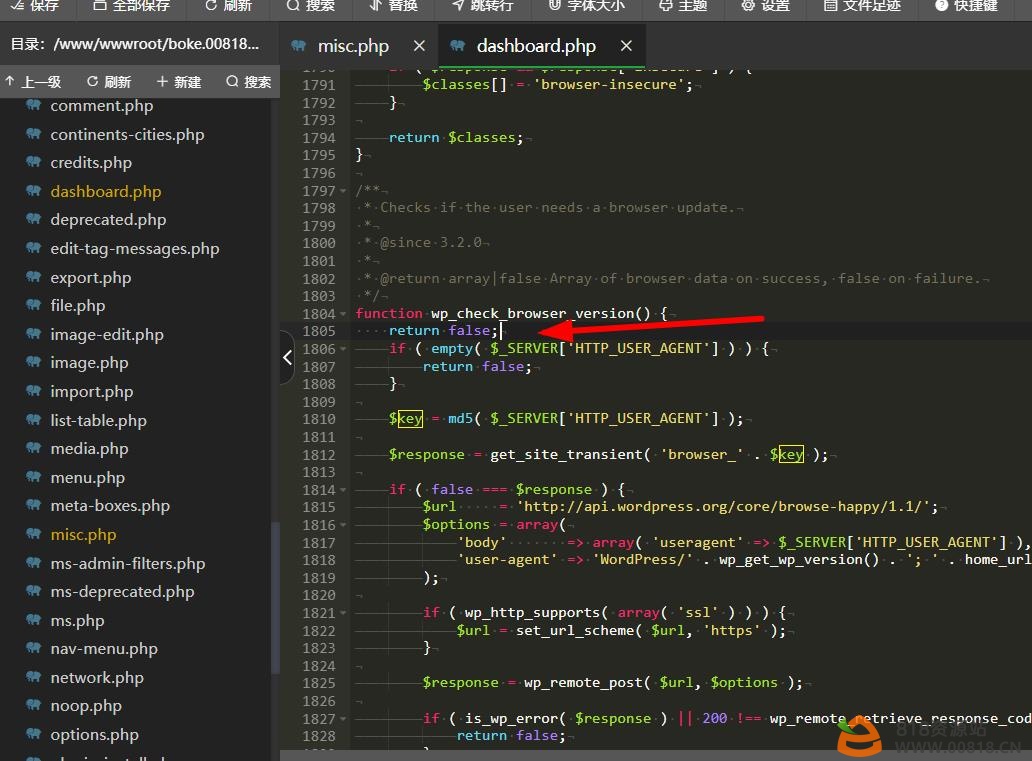Click line number 1805 in the gutter
Image resolution: width=1032 pixels, height=761 pixels.
click(x=319, y=331)
